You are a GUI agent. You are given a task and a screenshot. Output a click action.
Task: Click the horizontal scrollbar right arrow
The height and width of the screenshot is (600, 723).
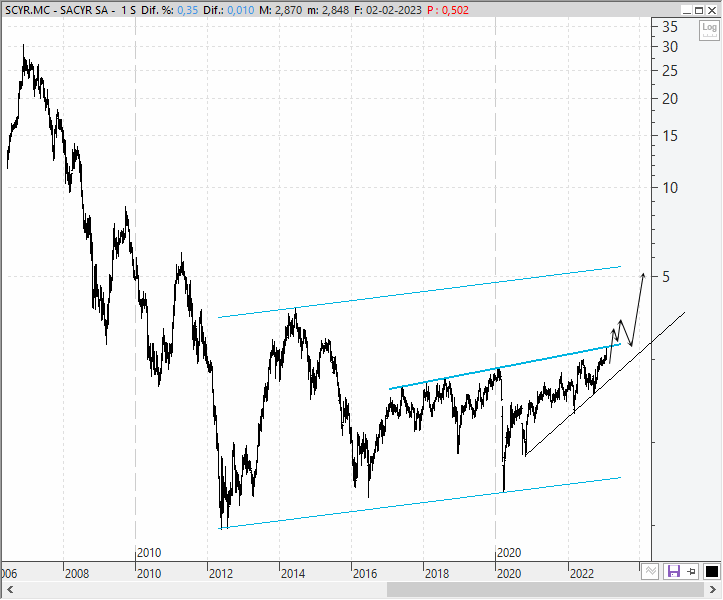(713, 589)
